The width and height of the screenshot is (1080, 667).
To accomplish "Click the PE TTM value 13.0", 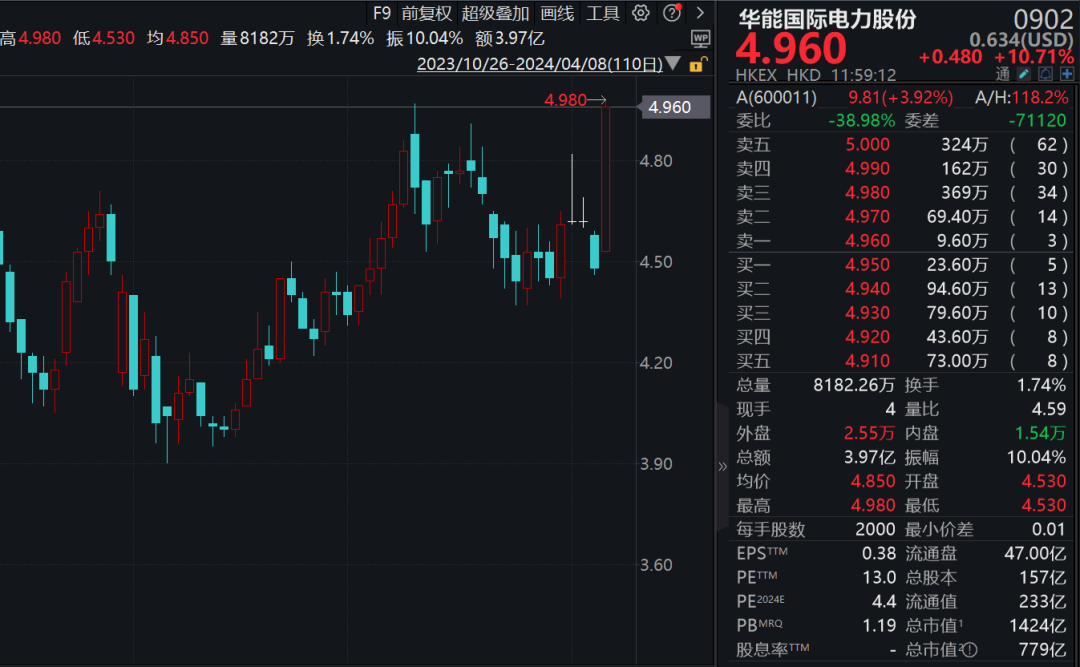I will pyautogui.click(x=879, y=577).
